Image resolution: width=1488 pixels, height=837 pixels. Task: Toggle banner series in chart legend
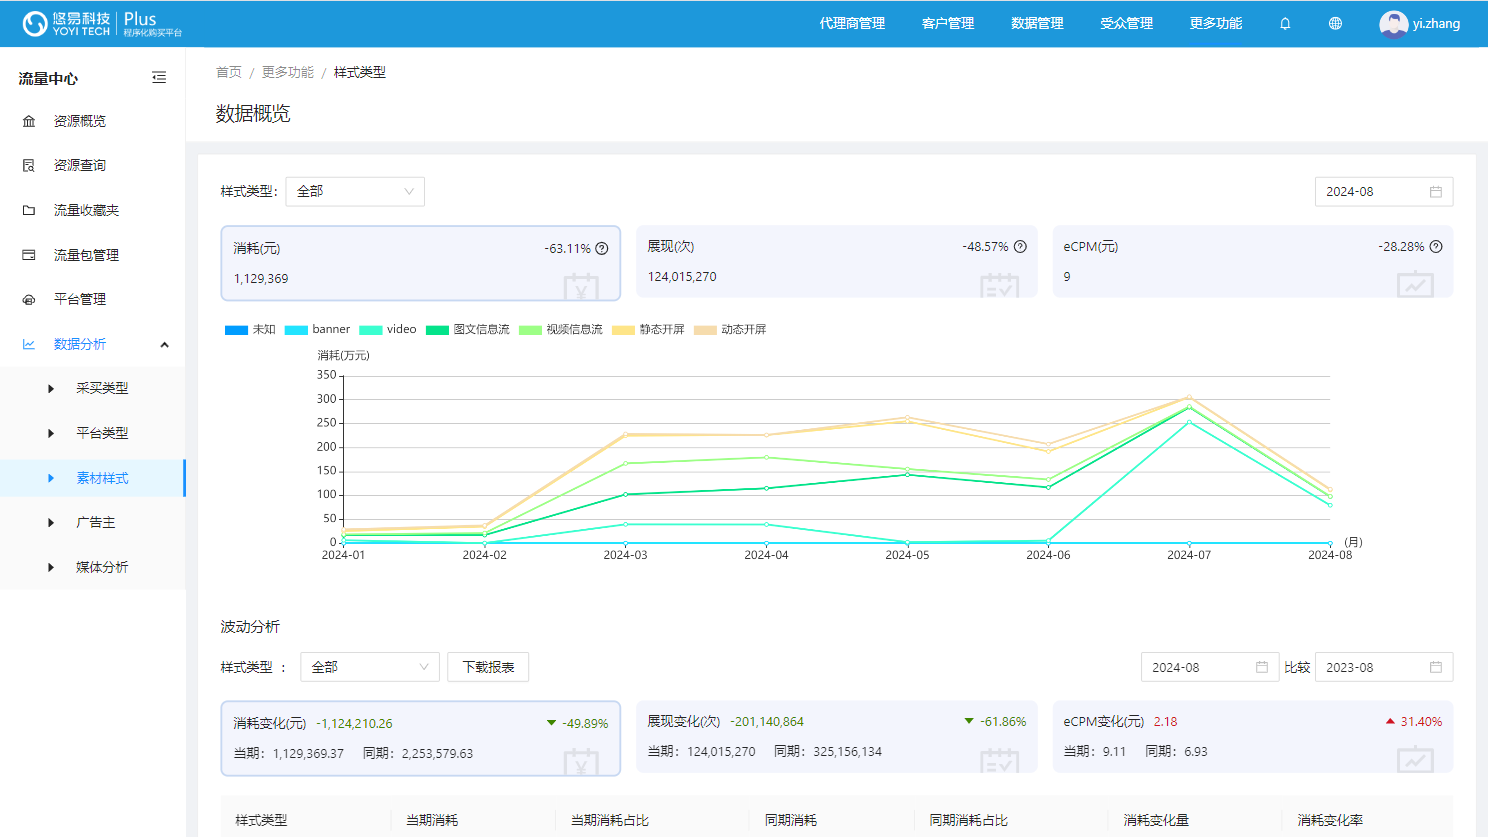(x=317, y=330)
